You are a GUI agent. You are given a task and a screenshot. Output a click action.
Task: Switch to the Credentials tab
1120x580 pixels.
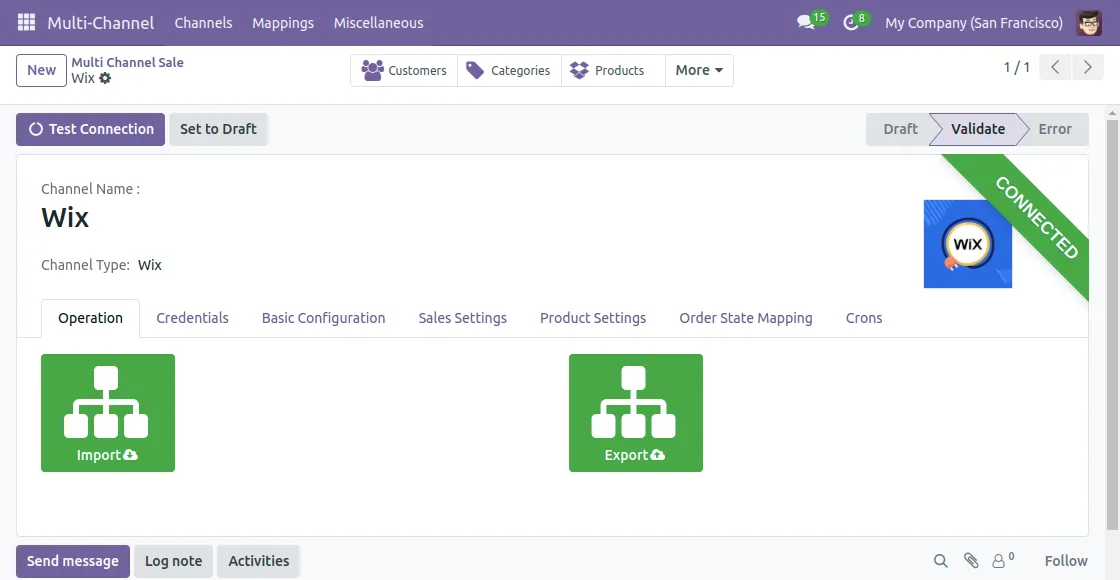click(x=192, y=318)
